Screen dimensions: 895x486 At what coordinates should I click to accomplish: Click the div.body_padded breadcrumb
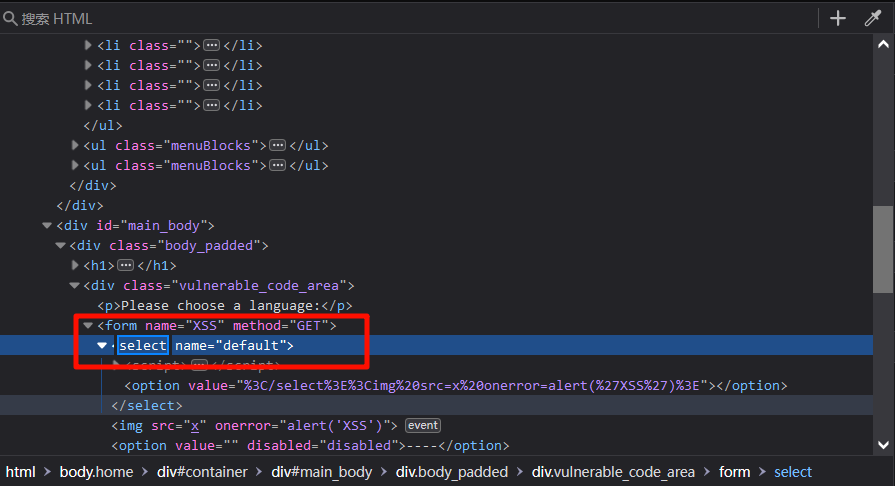point(451,472)
